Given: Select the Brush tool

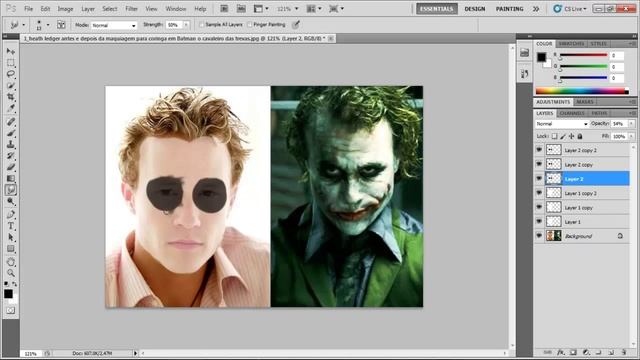Looking at the screenshot, I should (11, 133).
